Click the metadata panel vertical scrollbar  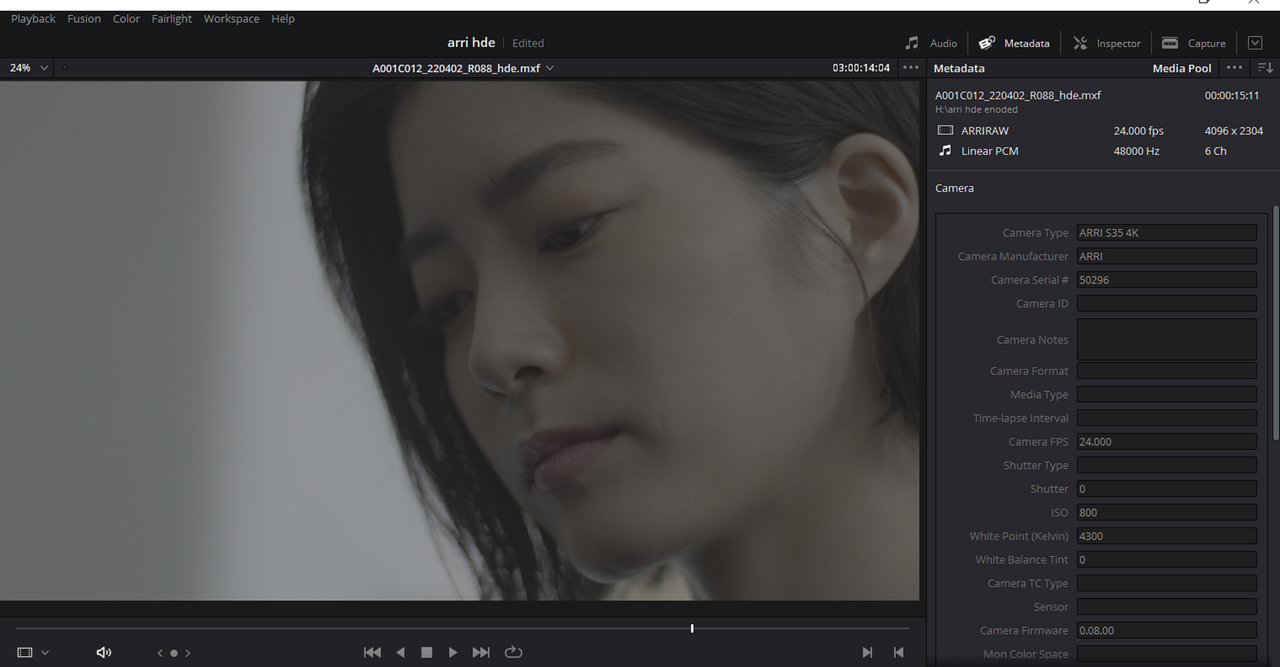click(x=1275, y=322)
